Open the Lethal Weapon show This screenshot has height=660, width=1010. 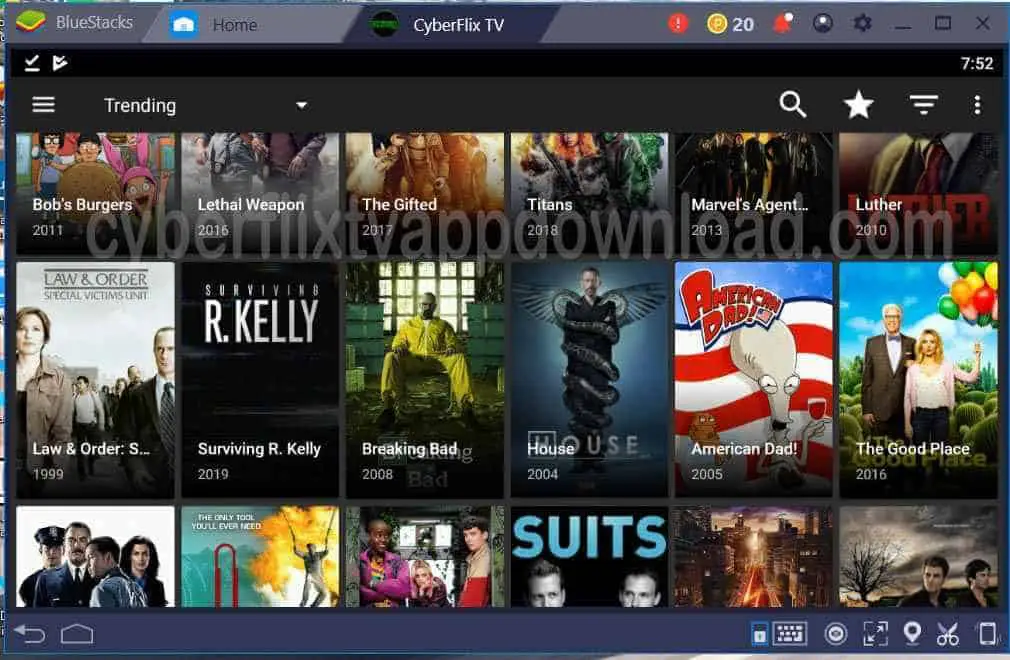(x=260, y=193)
